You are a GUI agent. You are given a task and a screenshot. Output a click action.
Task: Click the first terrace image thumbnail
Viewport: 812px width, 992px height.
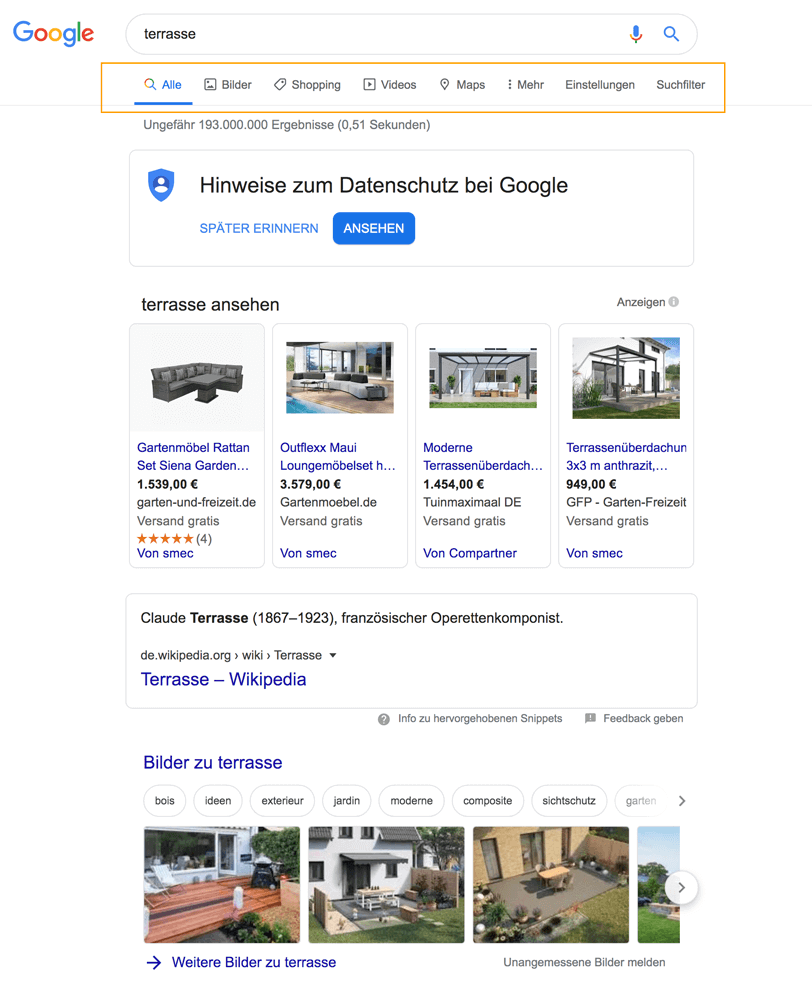220,885
